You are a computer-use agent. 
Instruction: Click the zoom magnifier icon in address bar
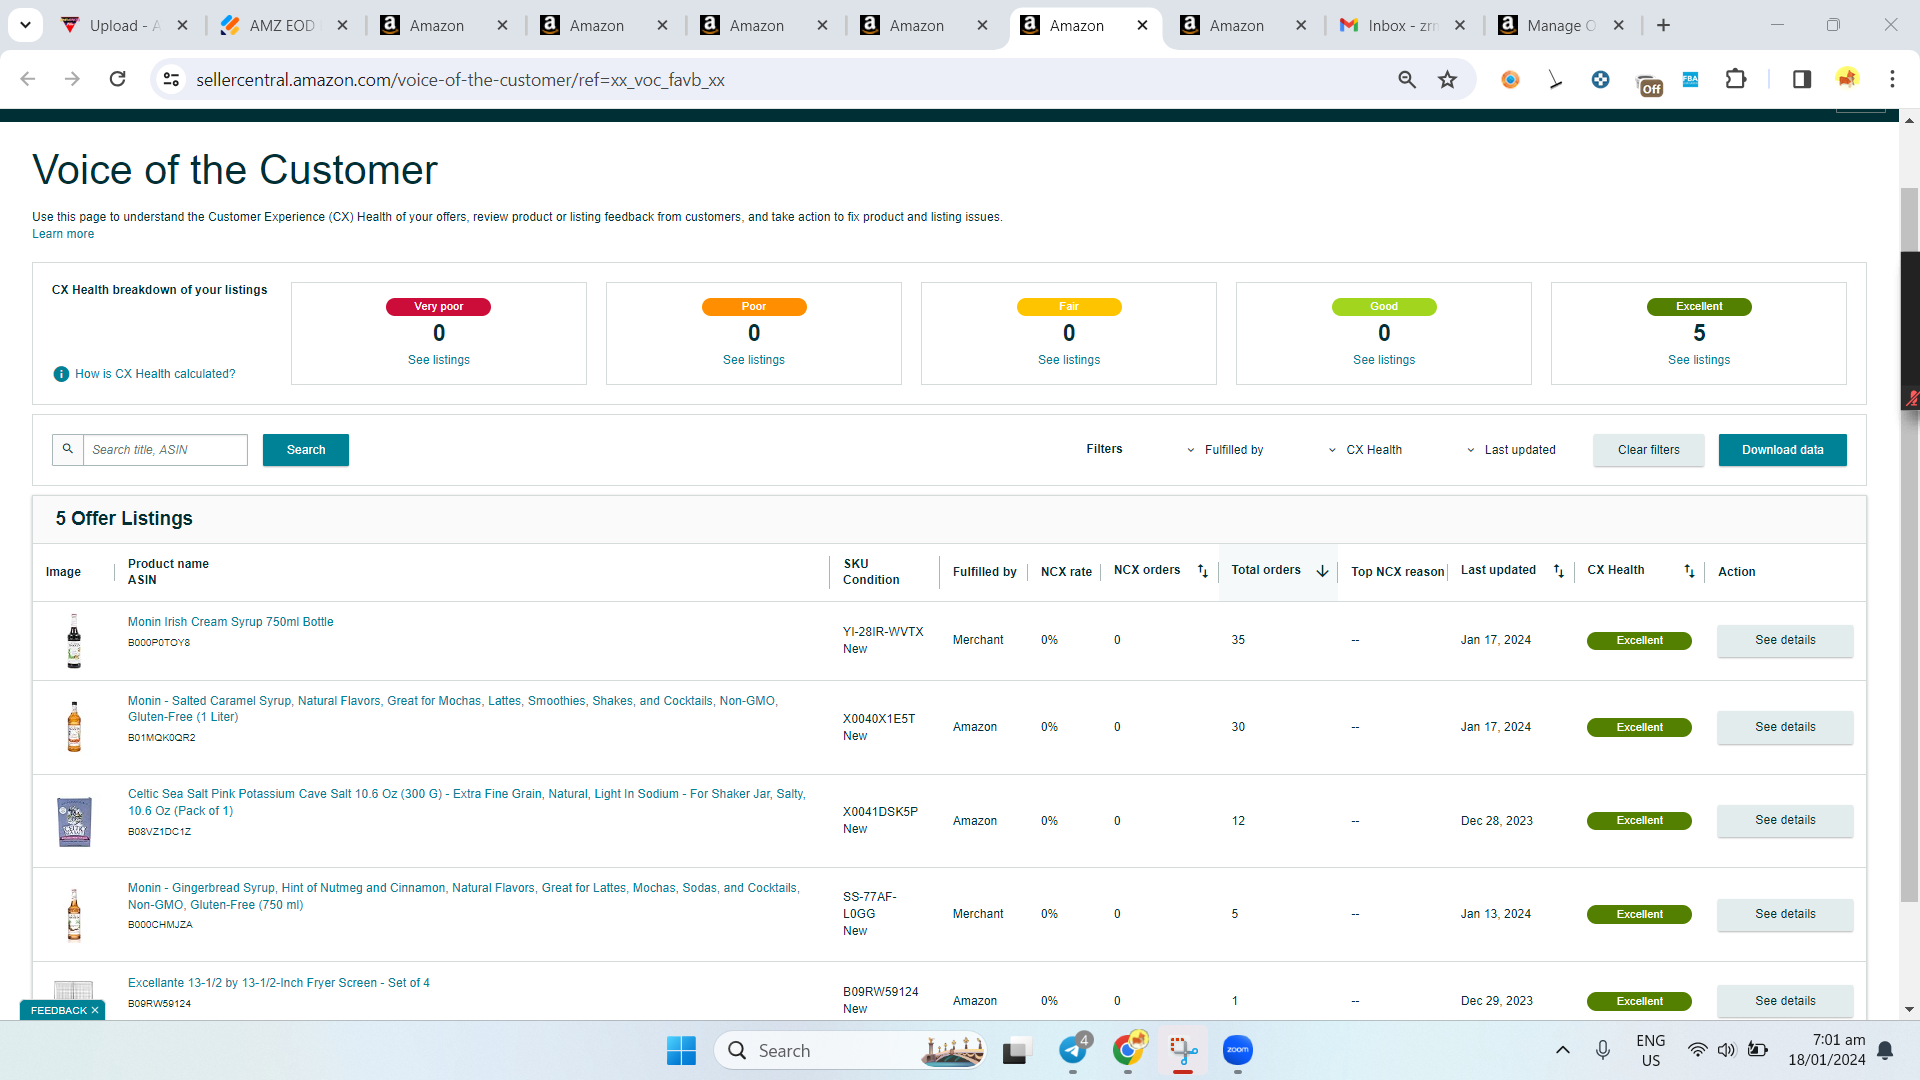click(1407, 79)
